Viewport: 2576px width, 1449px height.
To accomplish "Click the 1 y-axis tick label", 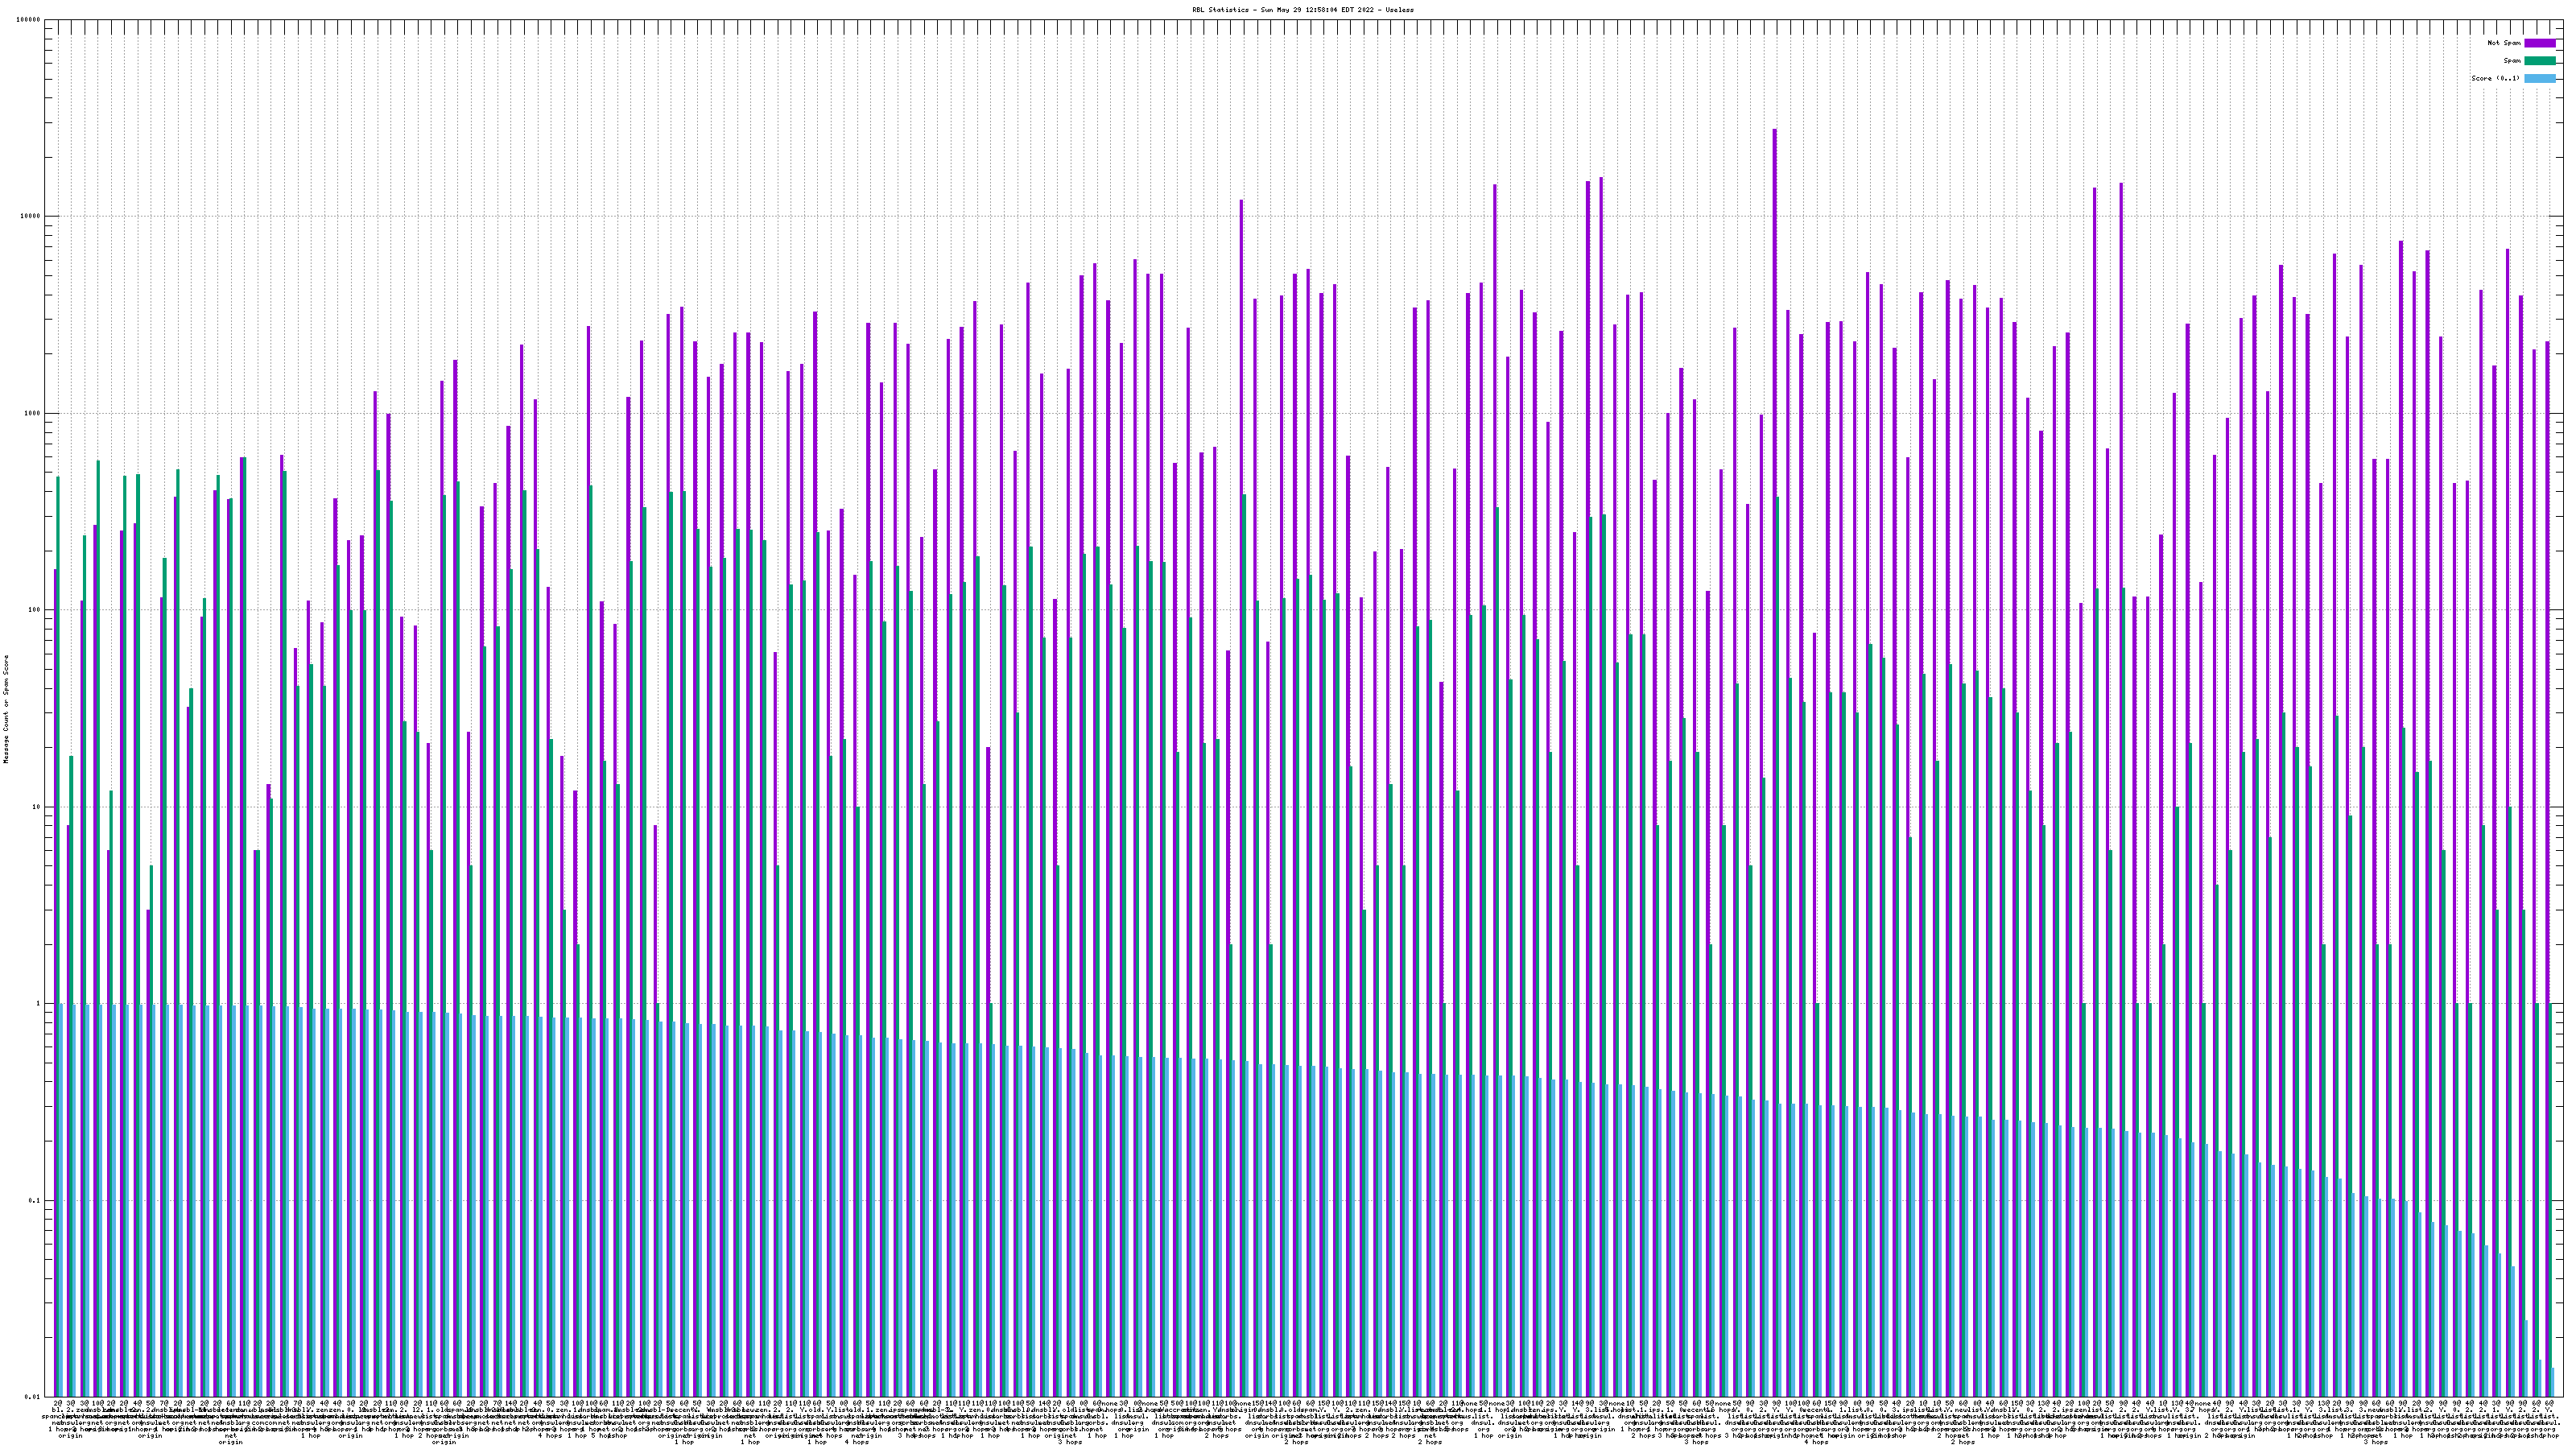I will [x=39, y=1004].
